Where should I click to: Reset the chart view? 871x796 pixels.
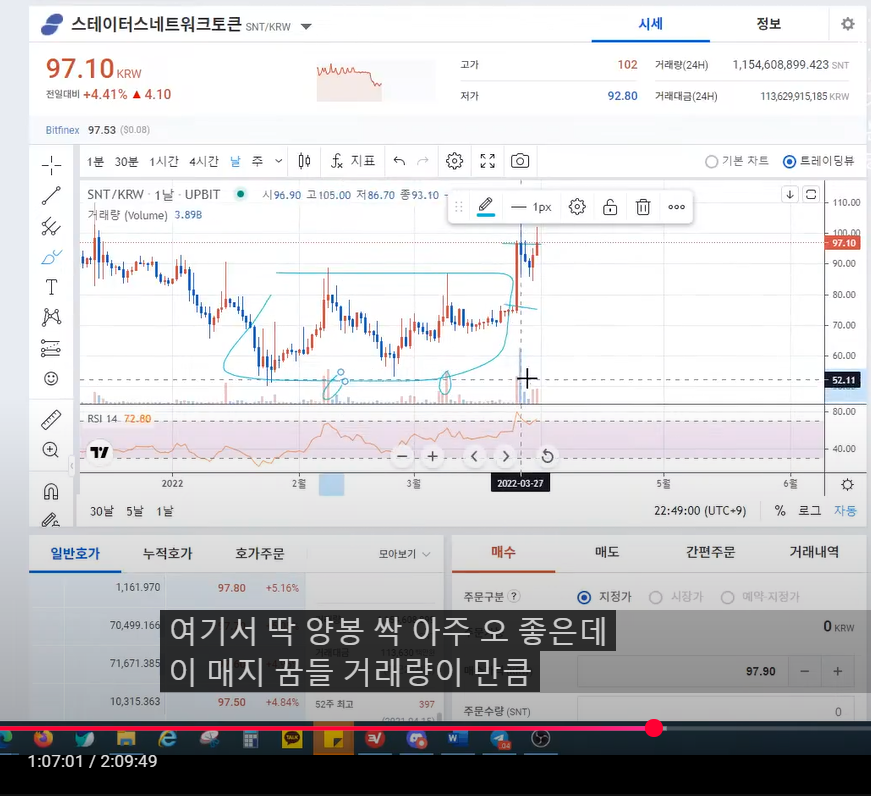(547, 457)
